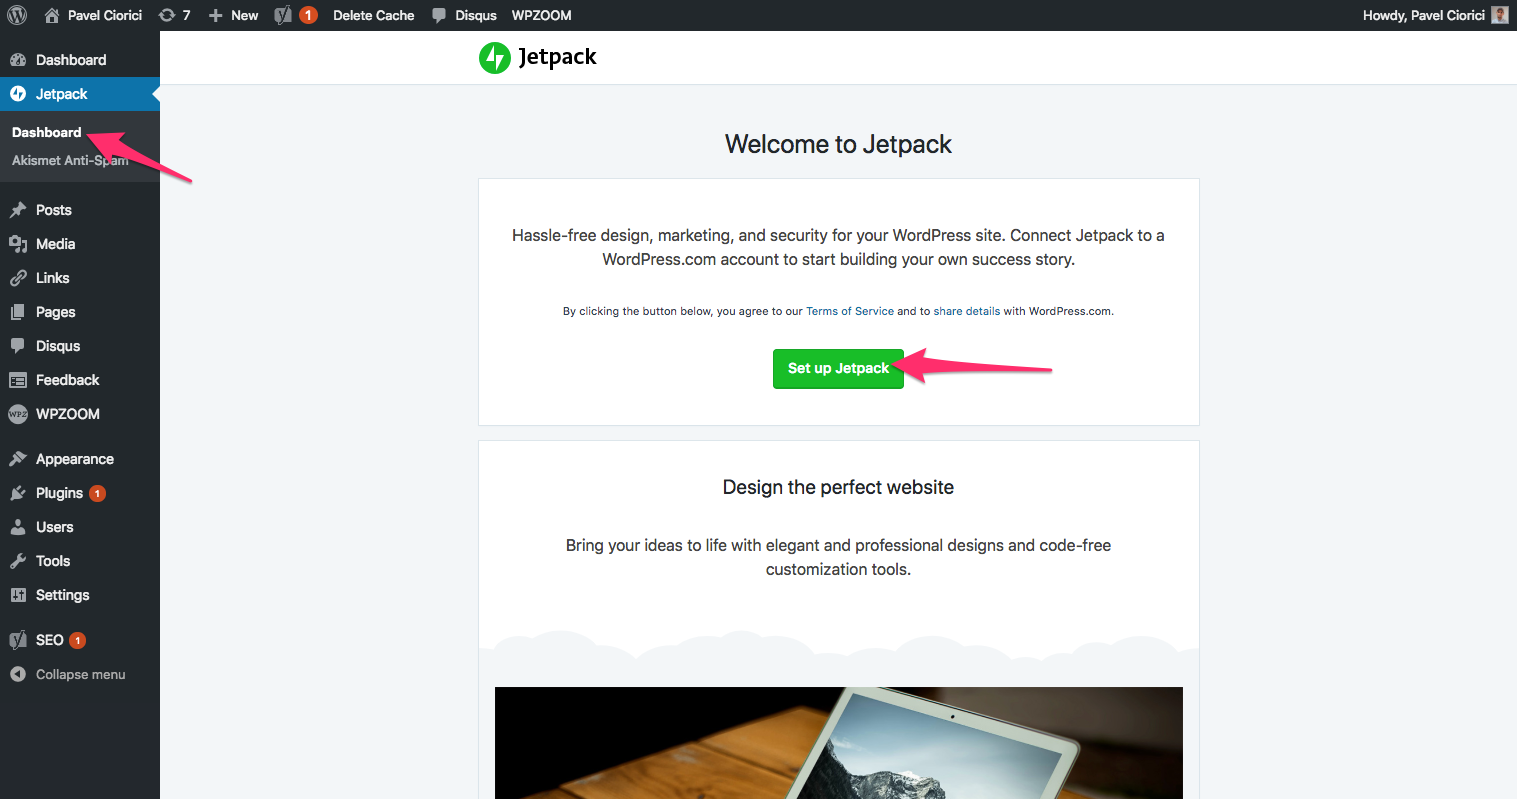Click the Feedback form icon
Image resolution: width=1517 pixels, height=799 pixels.
18,380
